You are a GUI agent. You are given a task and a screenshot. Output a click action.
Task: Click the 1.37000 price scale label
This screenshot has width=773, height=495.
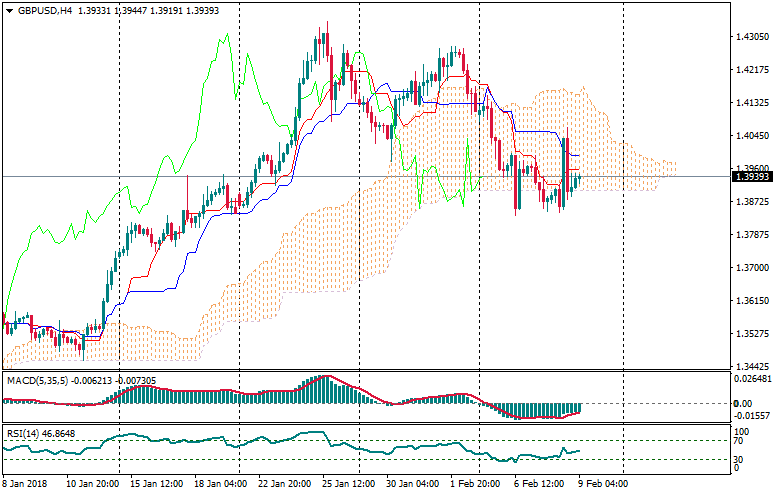click(750, 268)
